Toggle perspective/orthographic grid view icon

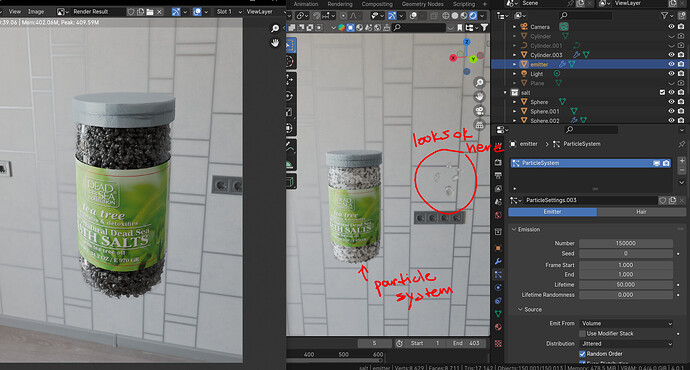coord(480,125)
